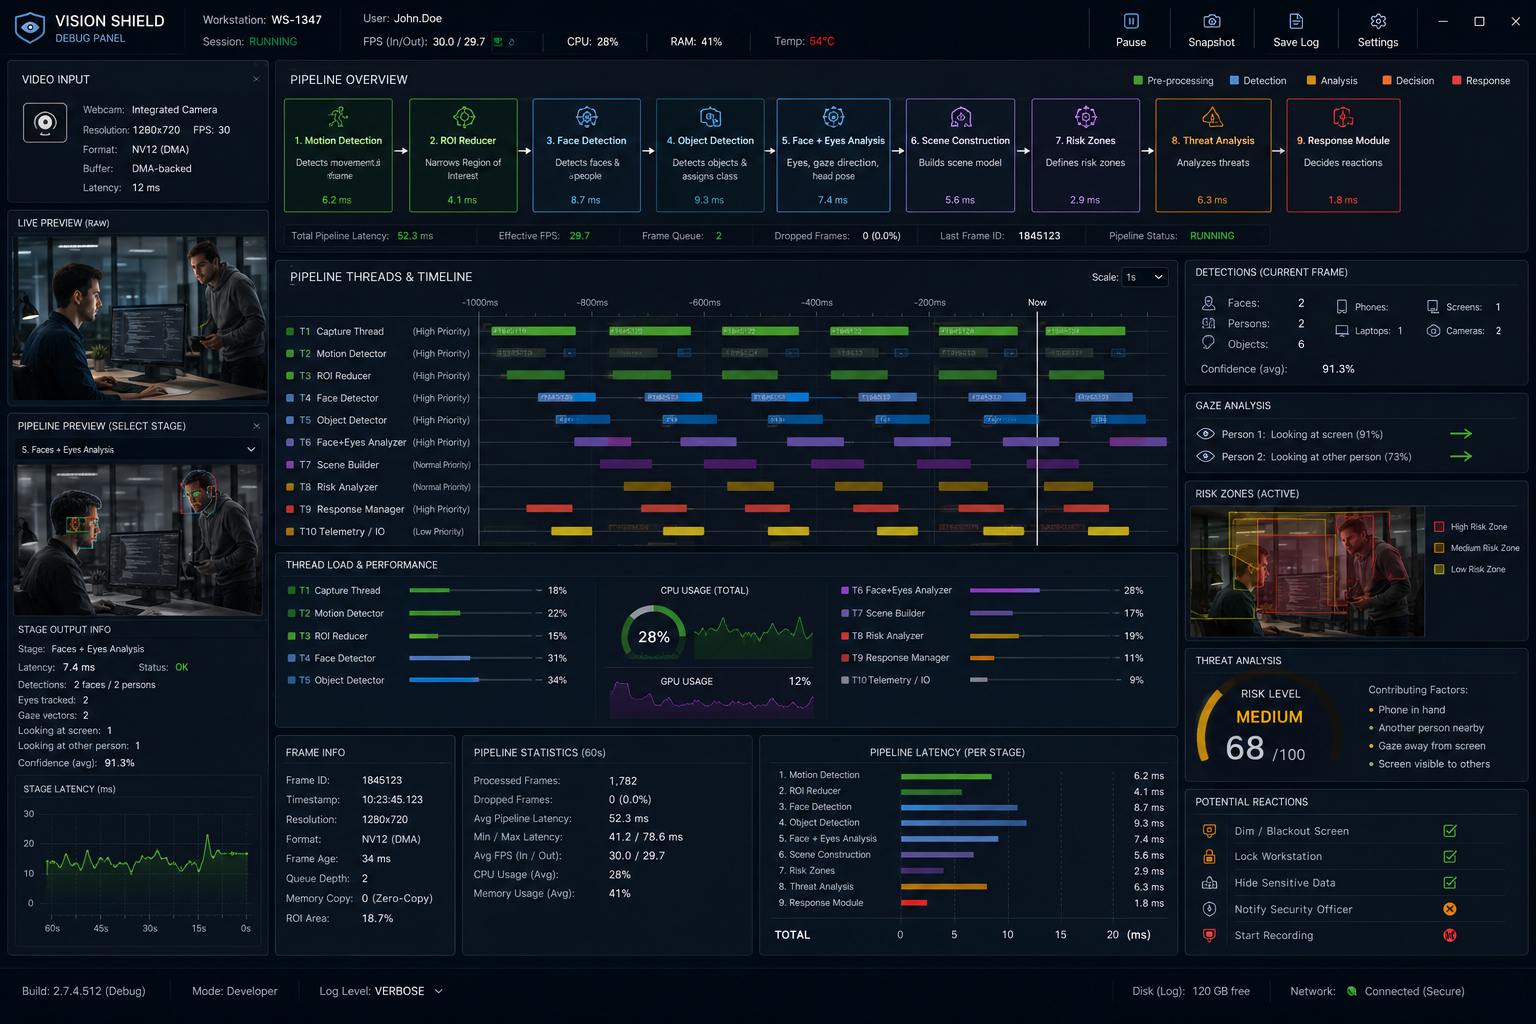Viewport: 1536px width, 1024px height.
Task: Click the Pre-processing legend color swatch
Action: coord(1138,80)
